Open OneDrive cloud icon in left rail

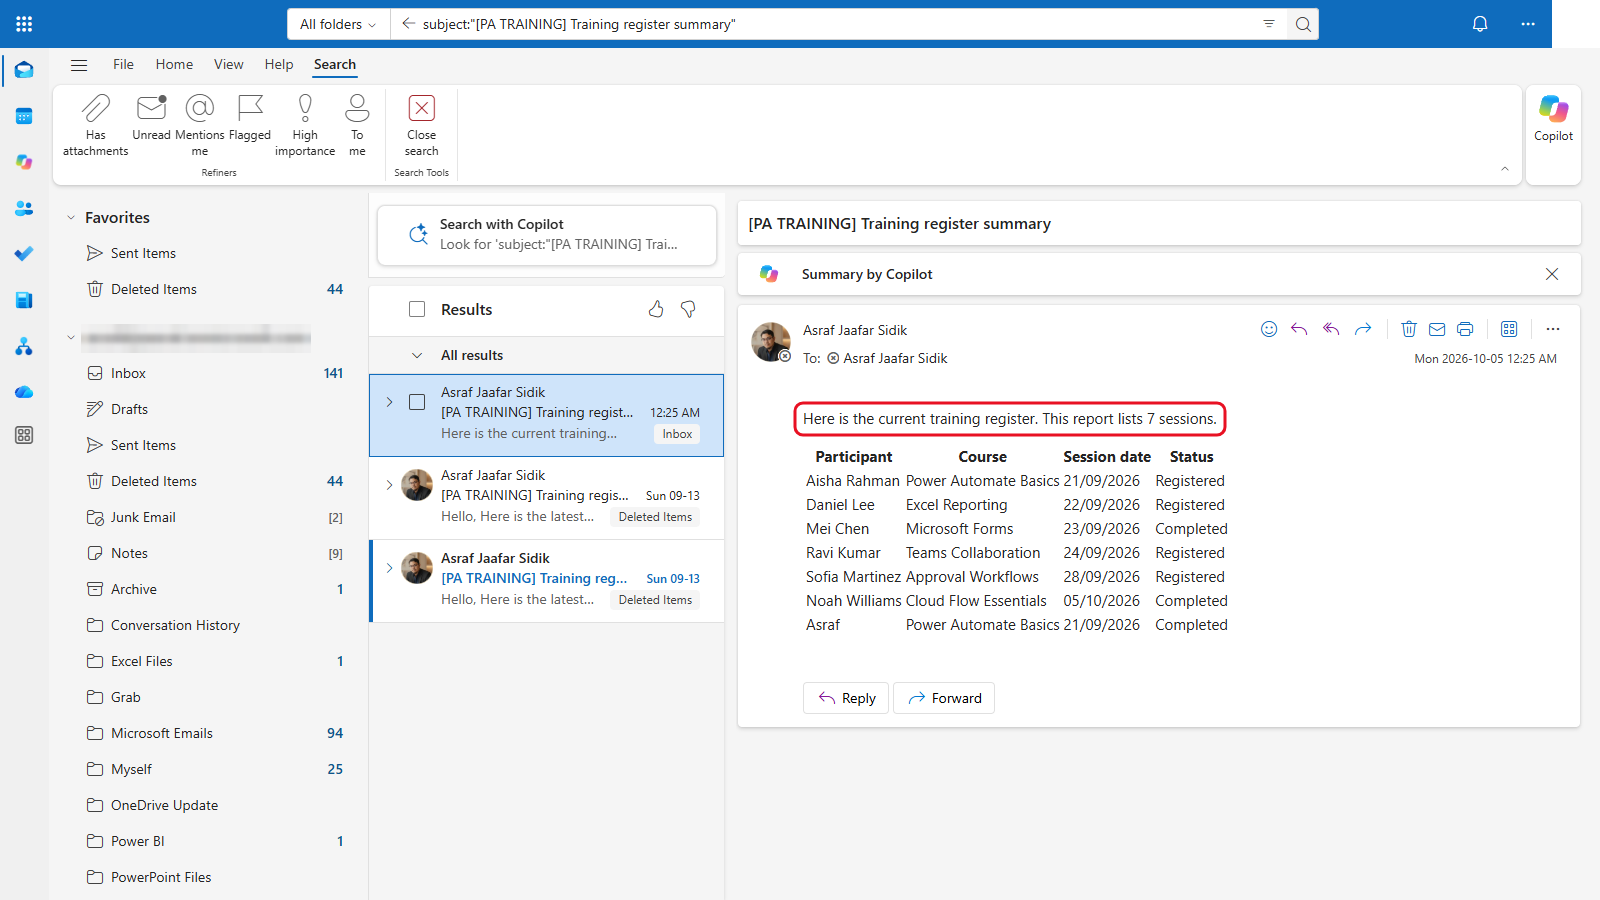pyautogui.click(x=24, y=392)
